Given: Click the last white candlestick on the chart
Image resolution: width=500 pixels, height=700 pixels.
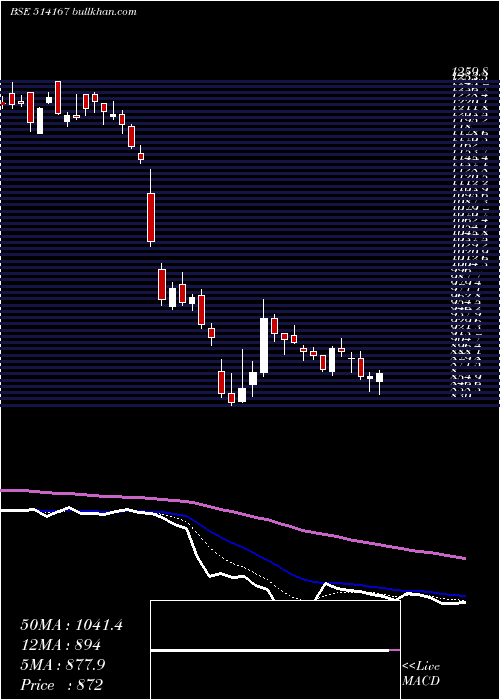Looking at the screenshot, I should pos(379,378).
